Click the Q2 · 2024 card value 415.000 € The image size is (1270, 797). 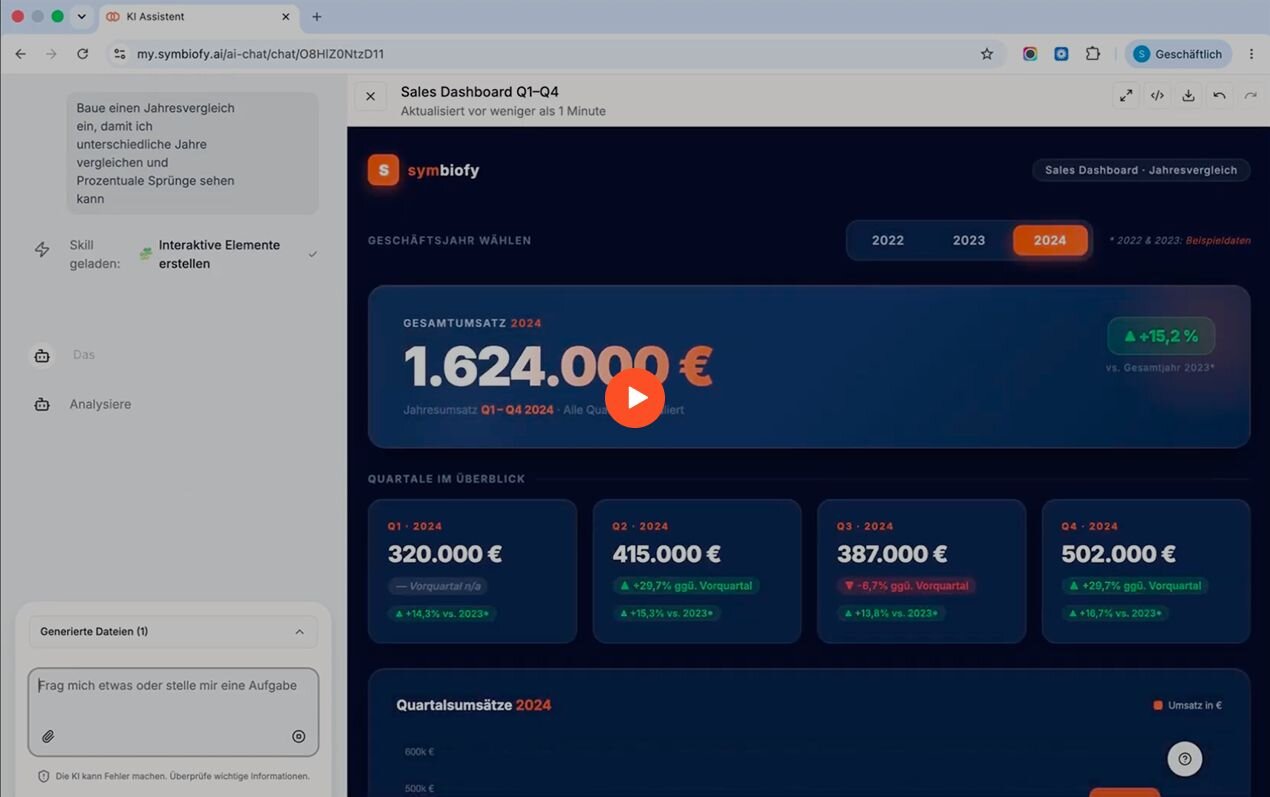tap(666, 554)
